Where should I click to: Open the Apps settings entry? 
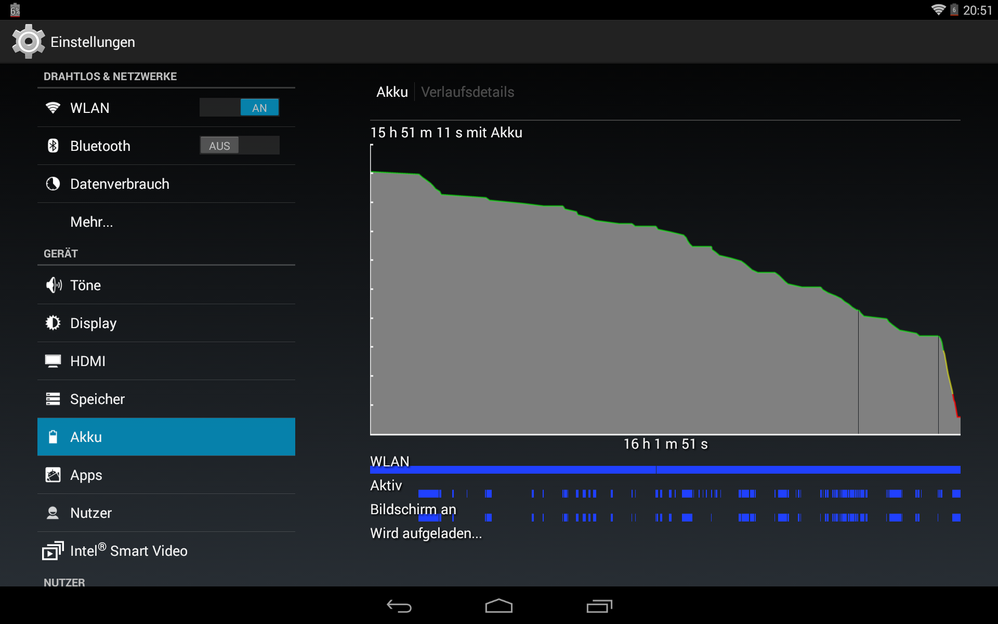point(166,475)
